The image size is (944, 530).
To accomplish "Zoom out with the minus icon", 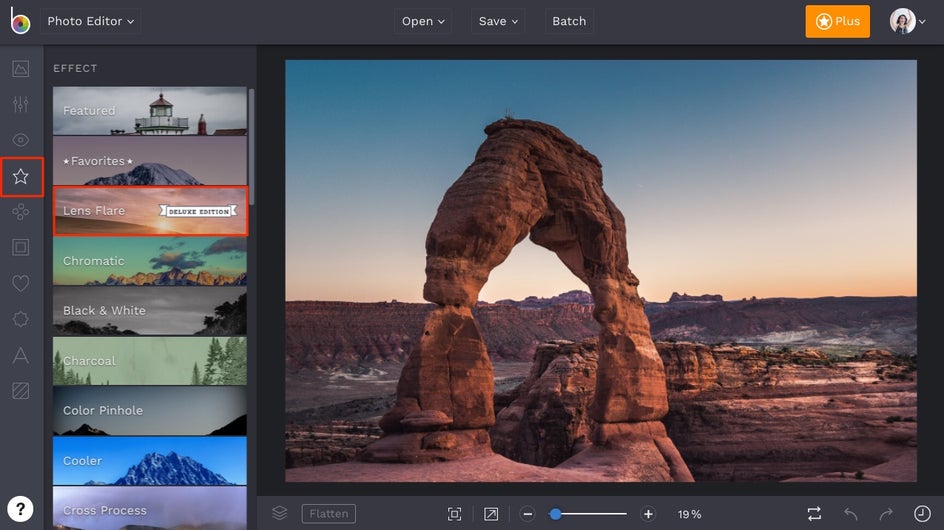I will 527,514.
